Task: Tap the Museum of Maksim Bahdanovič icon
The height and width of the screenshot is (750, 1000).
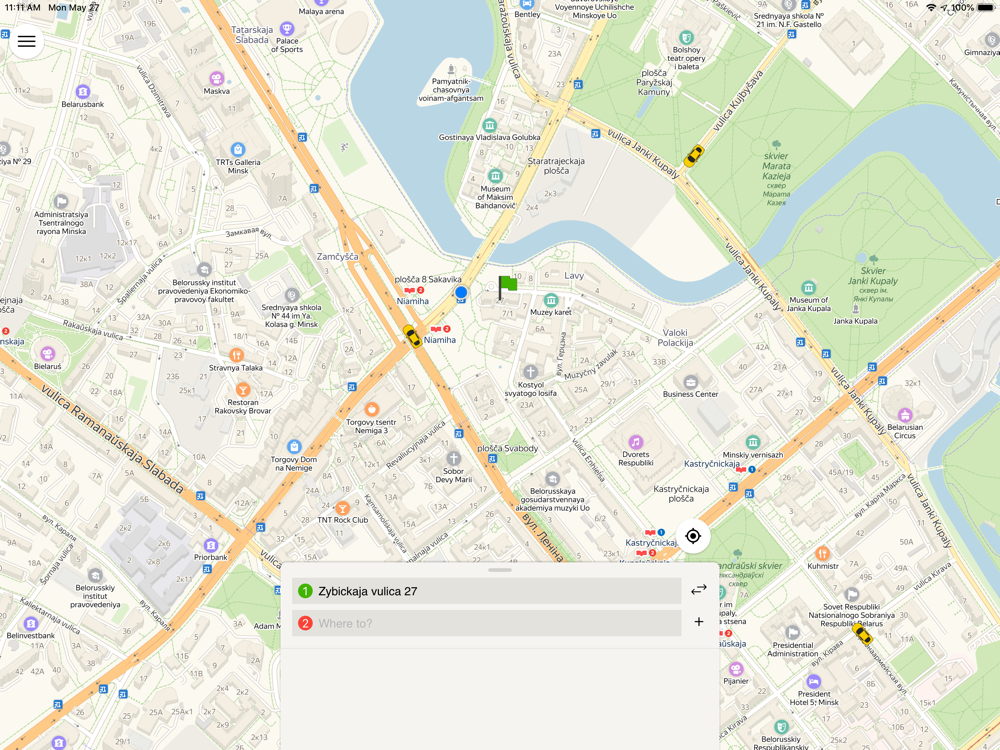Action: click(495, 175)
